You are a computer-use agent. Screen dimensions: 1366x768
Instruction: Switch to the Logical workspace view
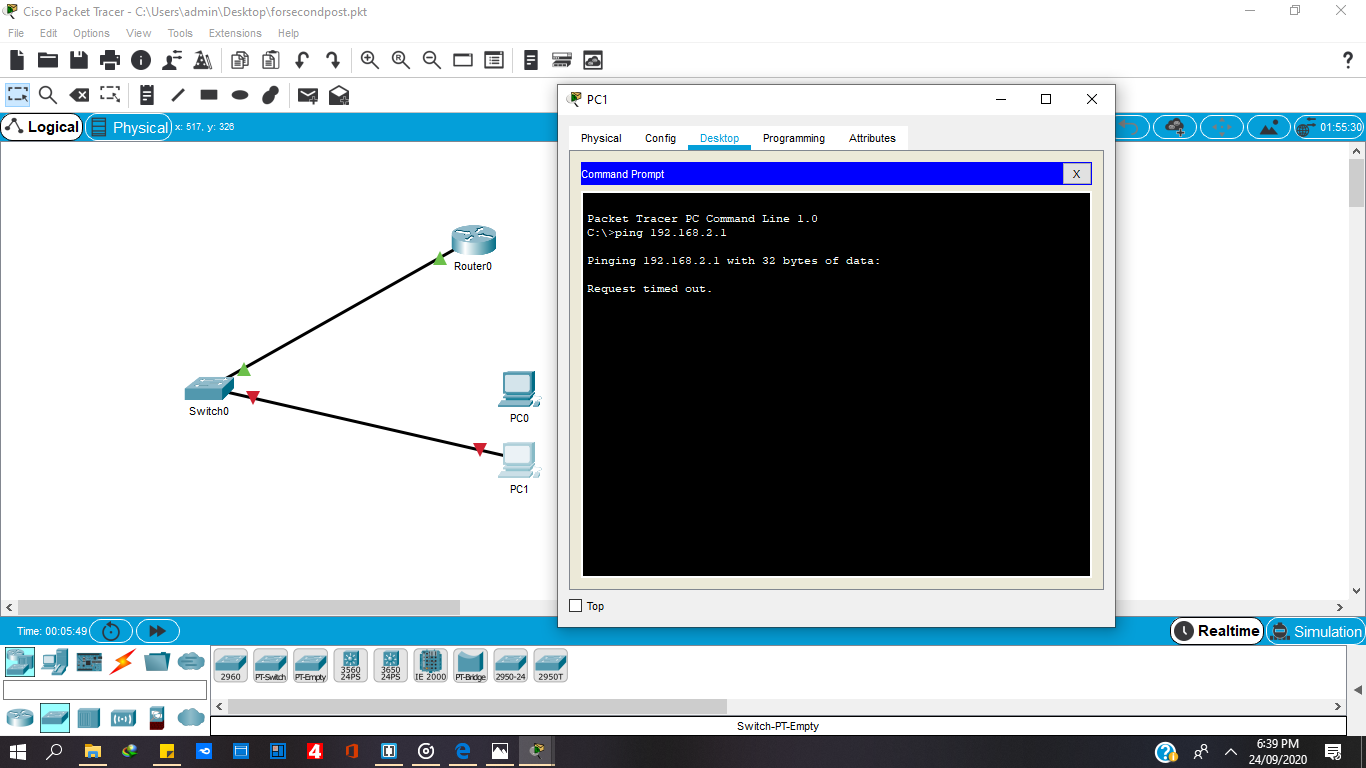42,127
